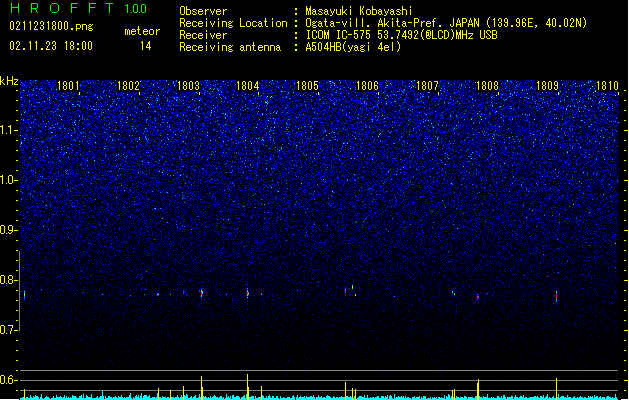
Task: Click the 1.1 kHz axis label
Action: (x=9, y=130)
